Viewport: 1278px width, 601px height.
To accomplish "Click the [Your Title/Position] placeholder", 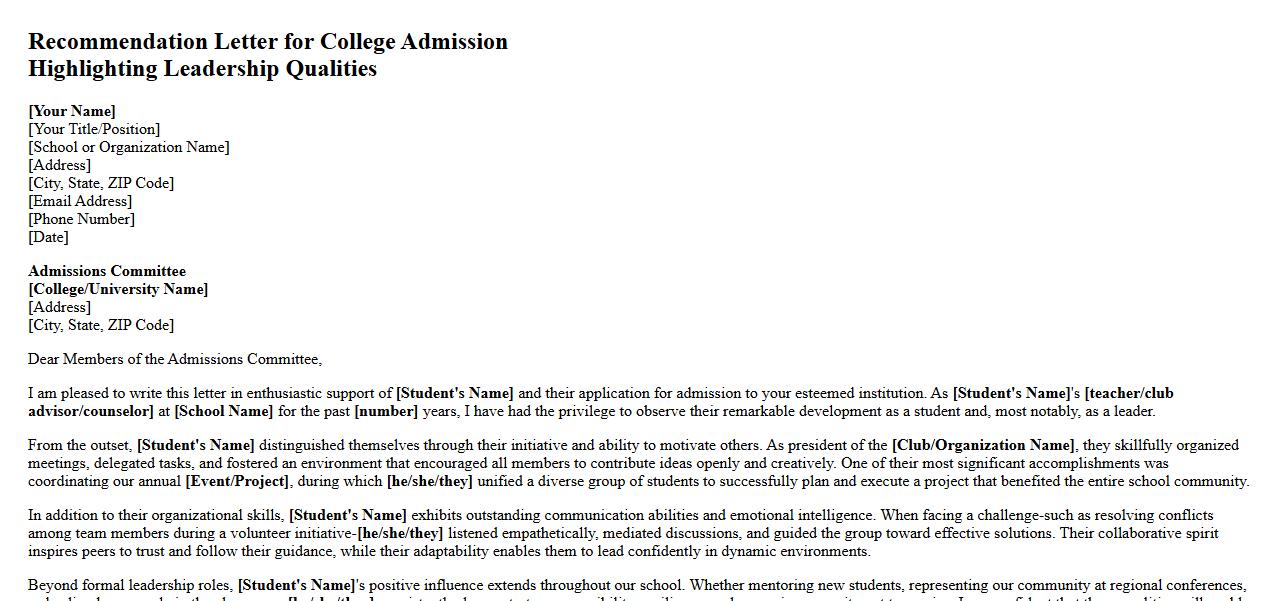I will 94,129.
